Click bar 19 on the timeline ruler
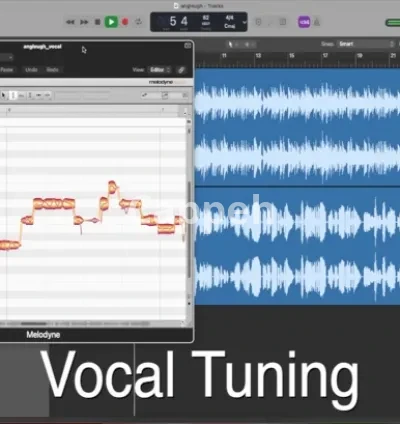Viewport: 400px width, 424px height. point(359,56)
